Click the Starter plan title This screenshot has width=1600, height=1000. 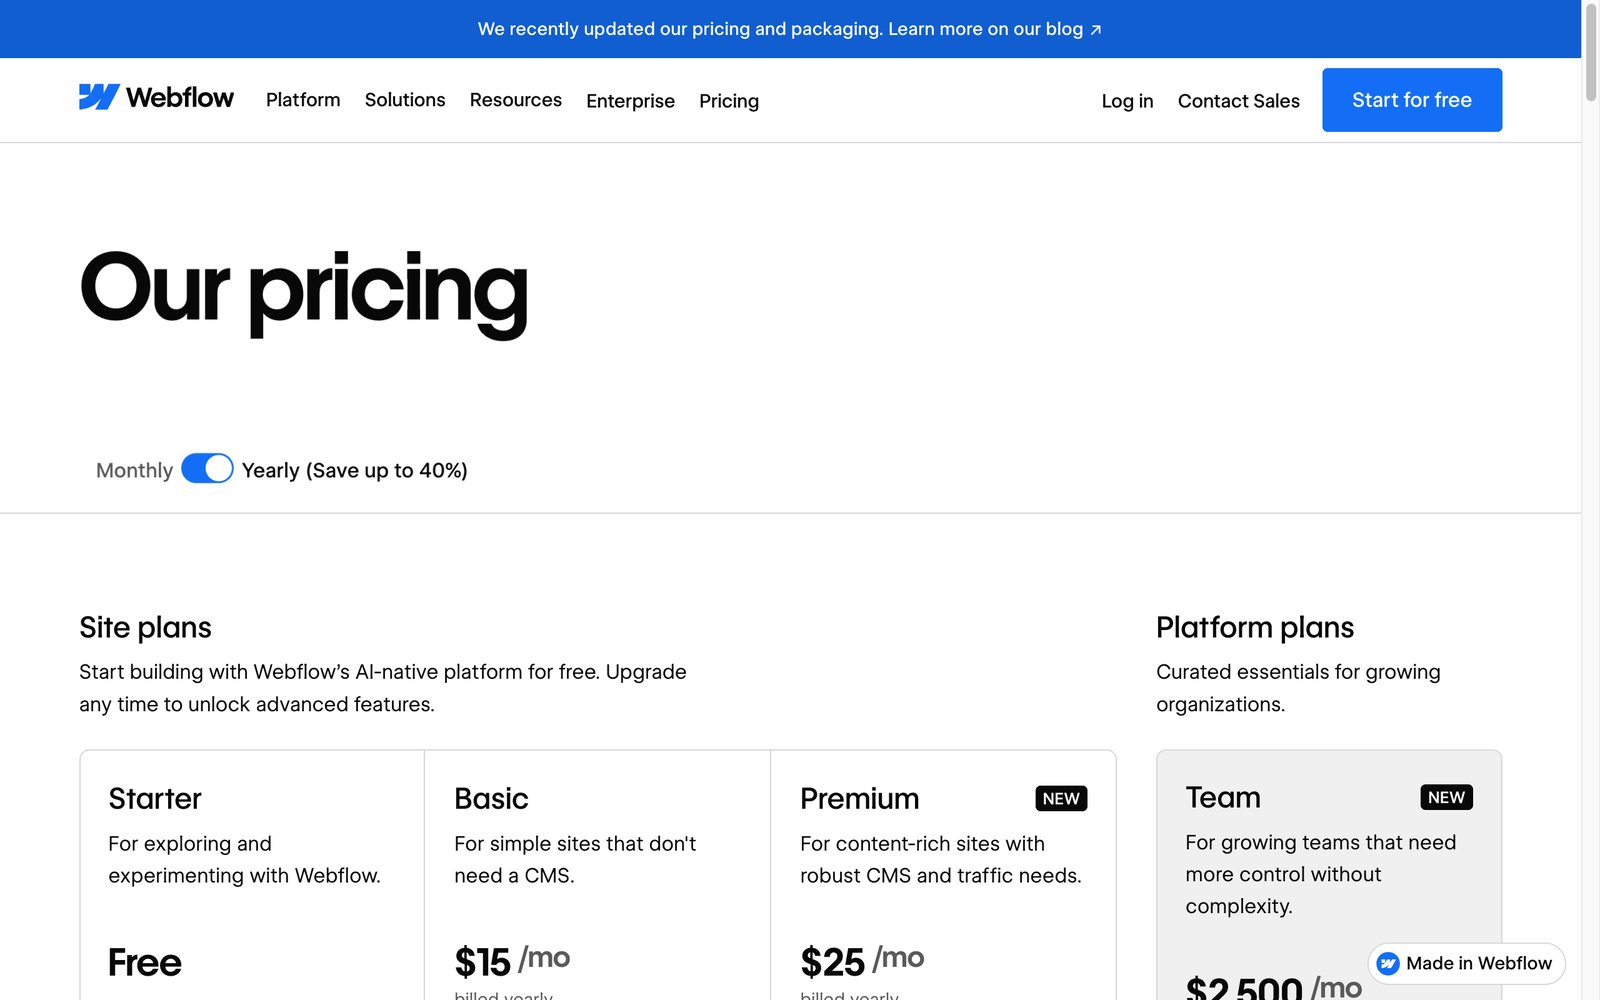155,798
